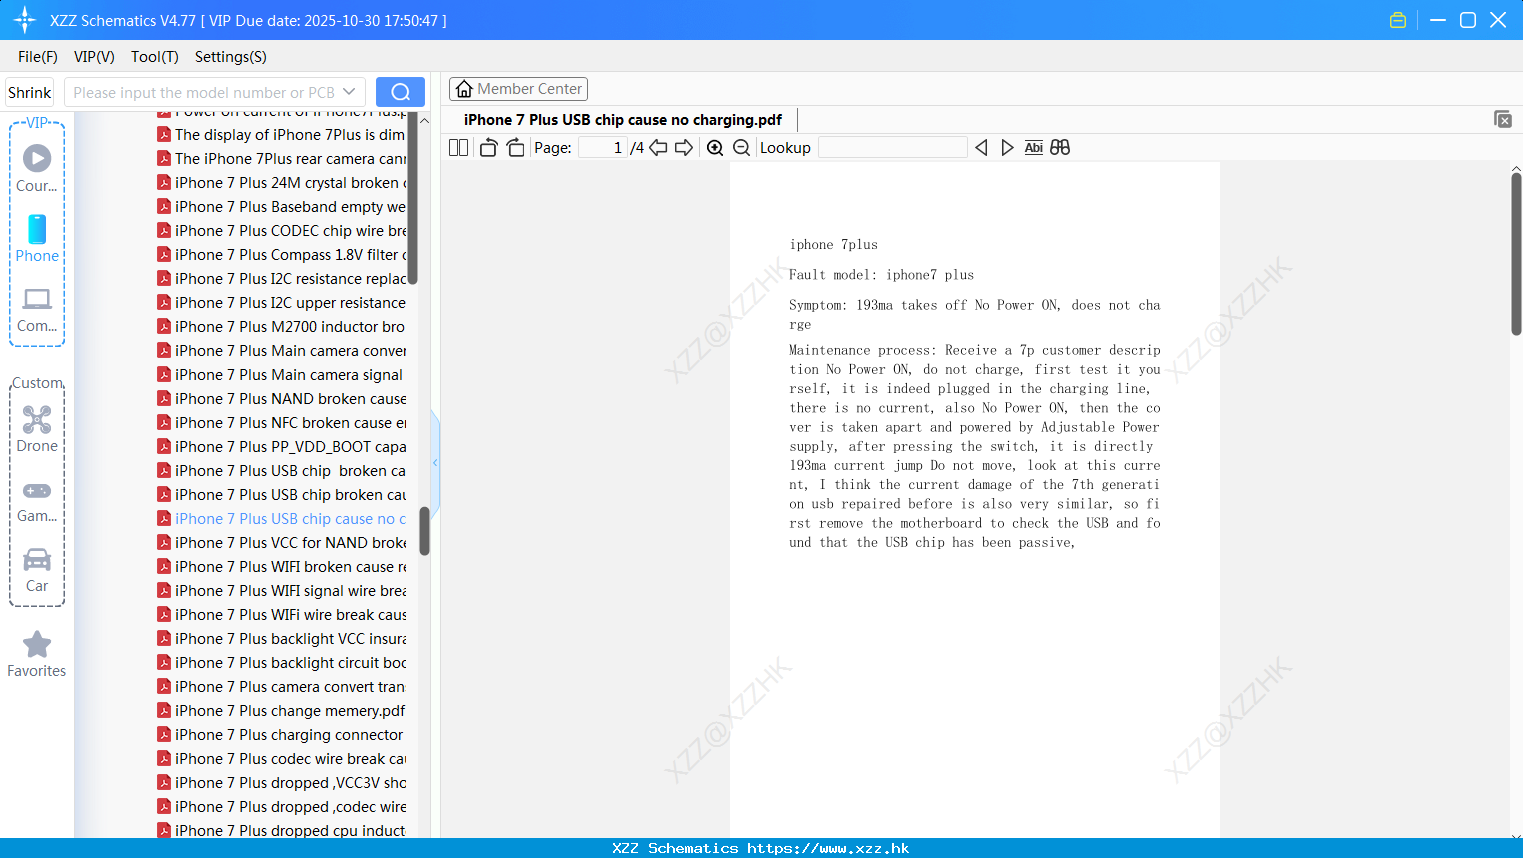Zoom in on the PDF
1523x858 pixels.
click(x=715, y=148)
